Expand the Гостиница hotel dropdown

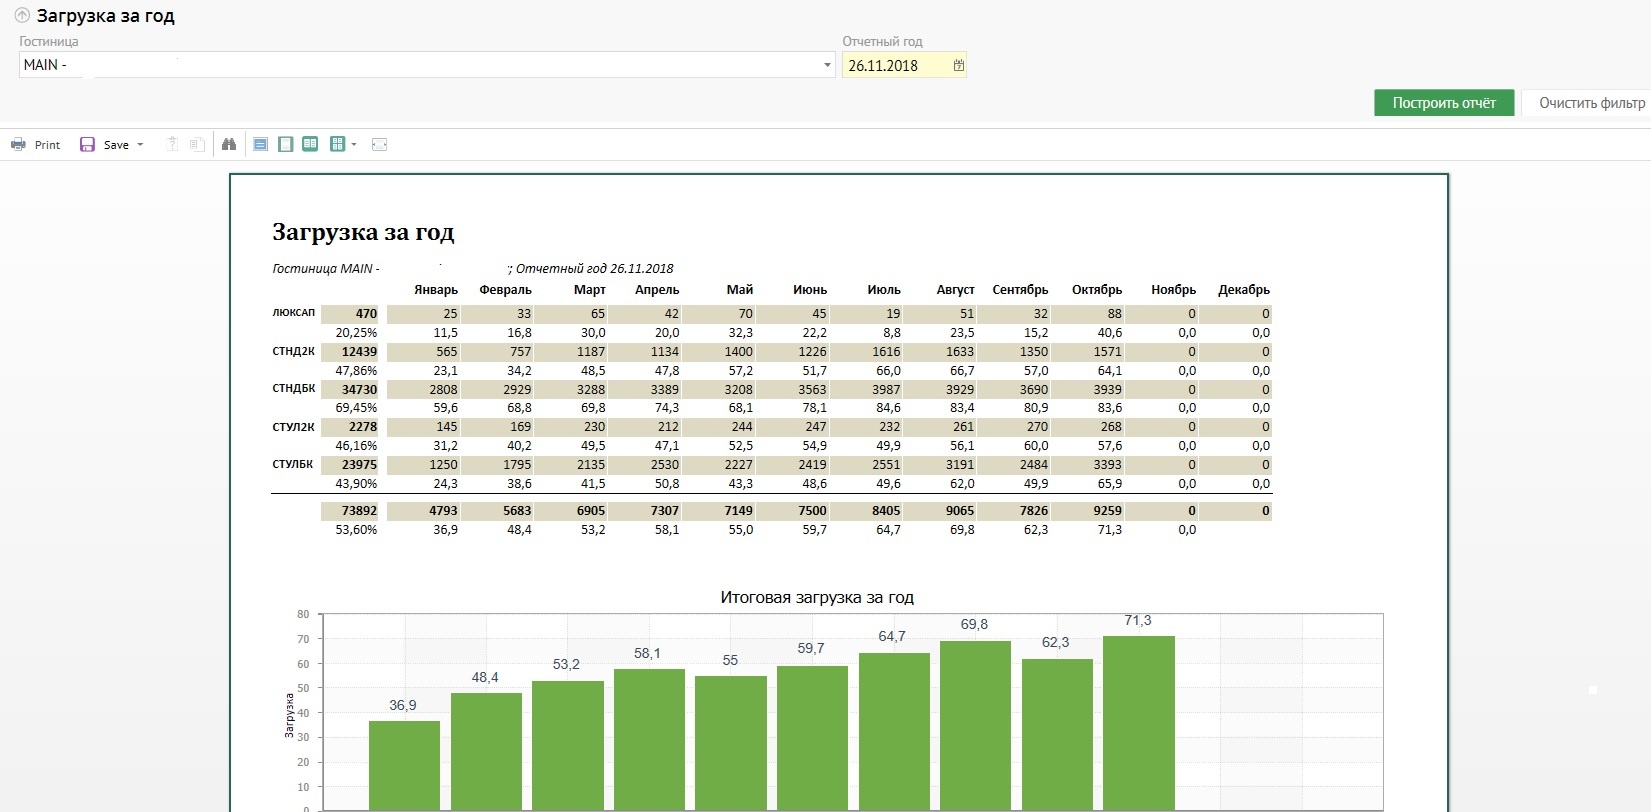click(x=827, y=66)
